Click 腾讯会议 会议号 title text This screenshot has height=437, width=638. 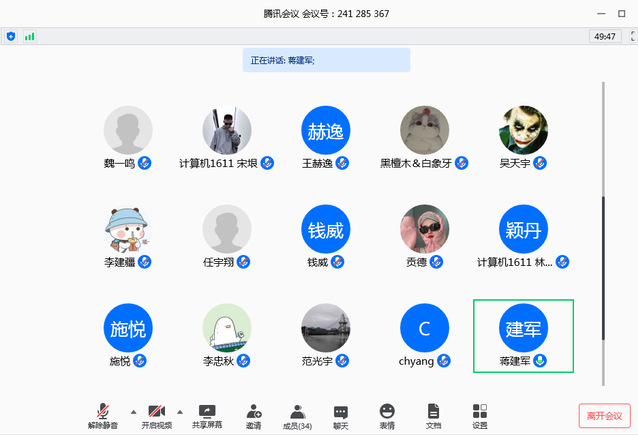tap(326, 14)
